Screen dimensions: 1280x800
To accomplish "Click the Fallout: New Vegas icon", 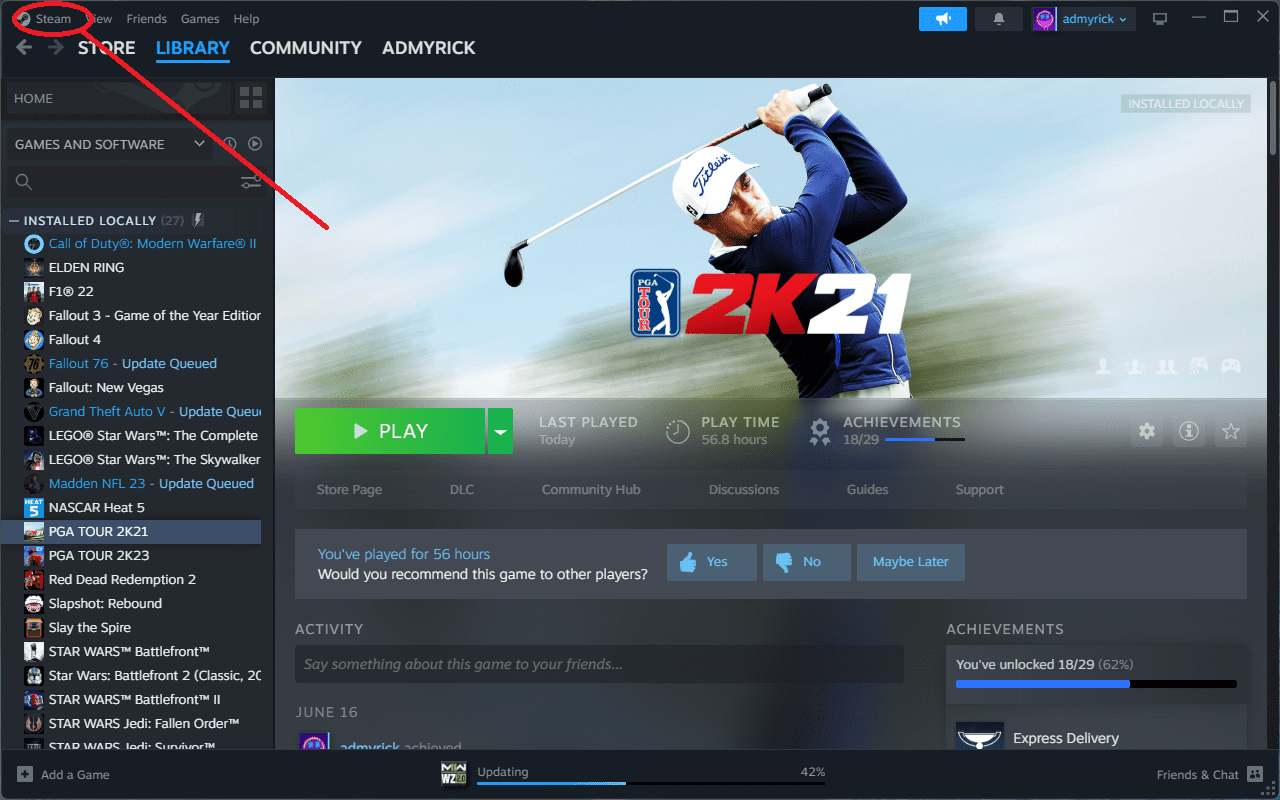I will tap(33, 388).
